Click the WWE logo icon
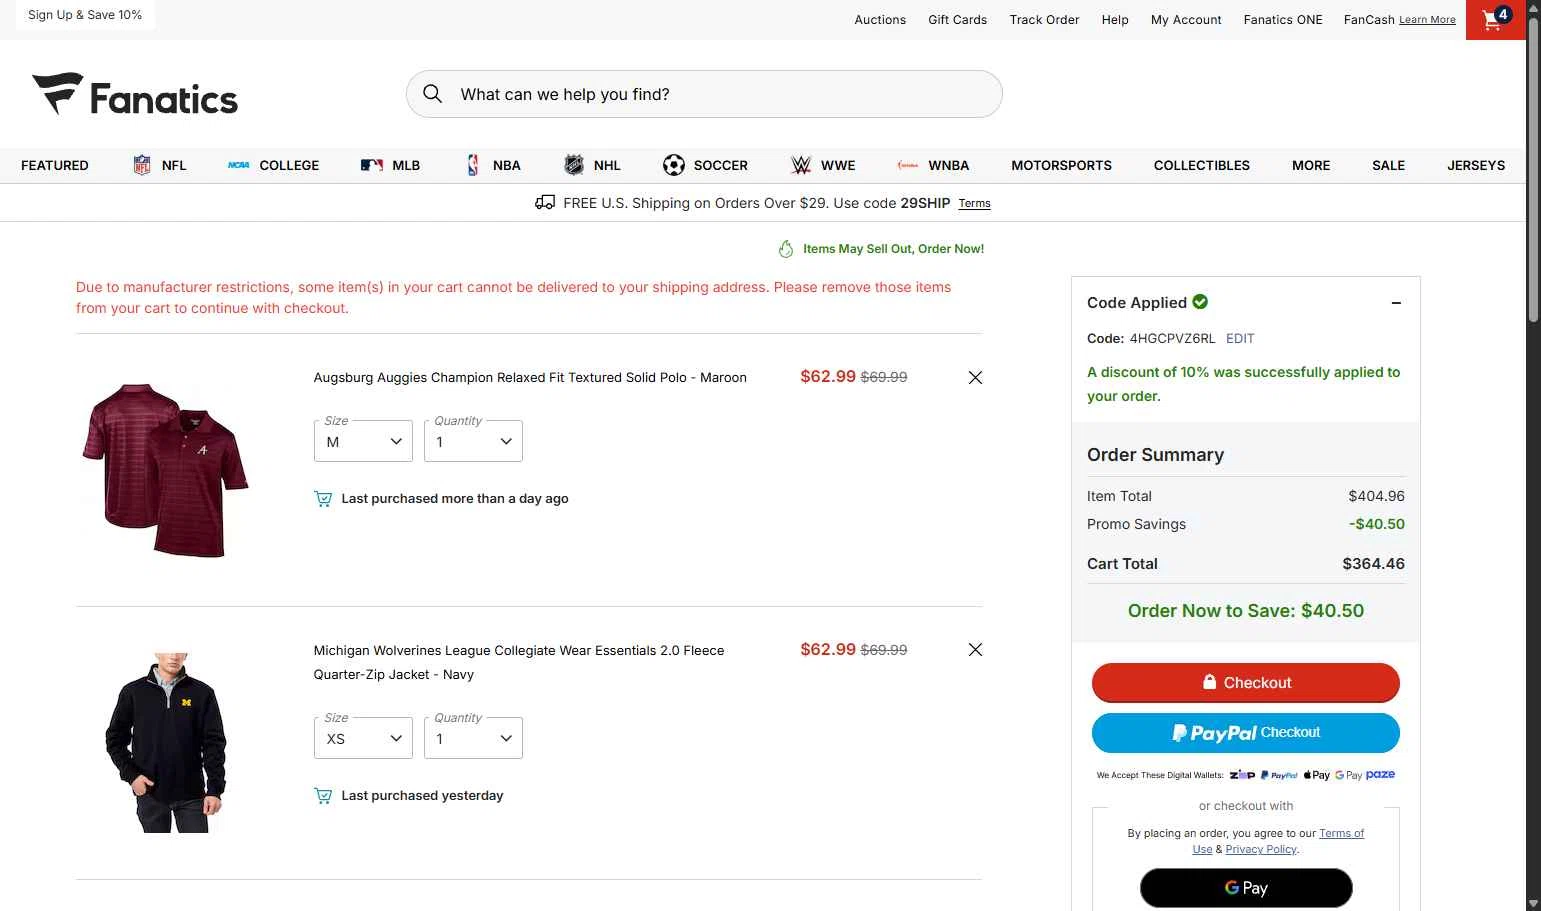Image resolution: width=1541 pixels, height=911 pixels. point(801,165)
